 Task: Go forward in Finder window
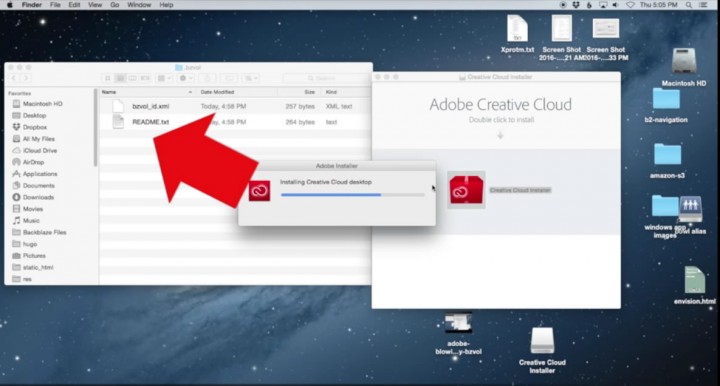click(26, 78)
